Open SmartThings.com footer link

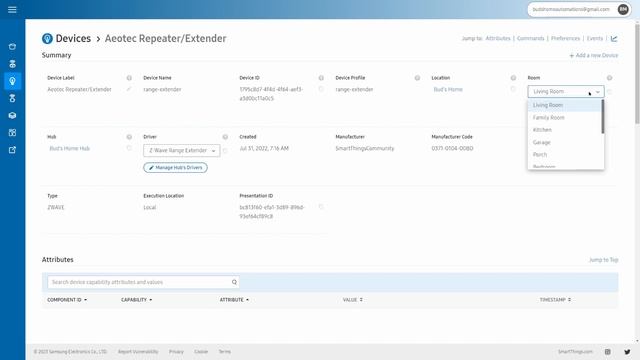pyautogui.click(x=575, y=351)
